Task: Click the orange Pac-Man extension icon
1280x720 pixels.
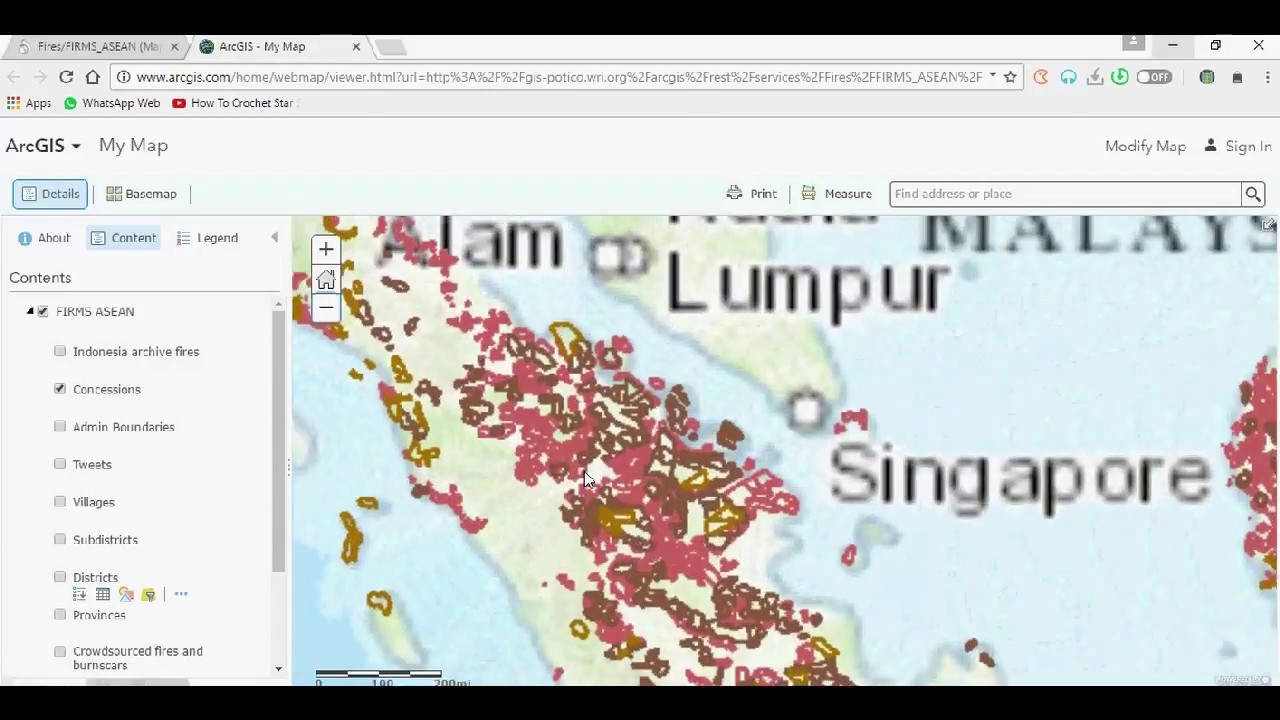Action: pos(1041,77)
